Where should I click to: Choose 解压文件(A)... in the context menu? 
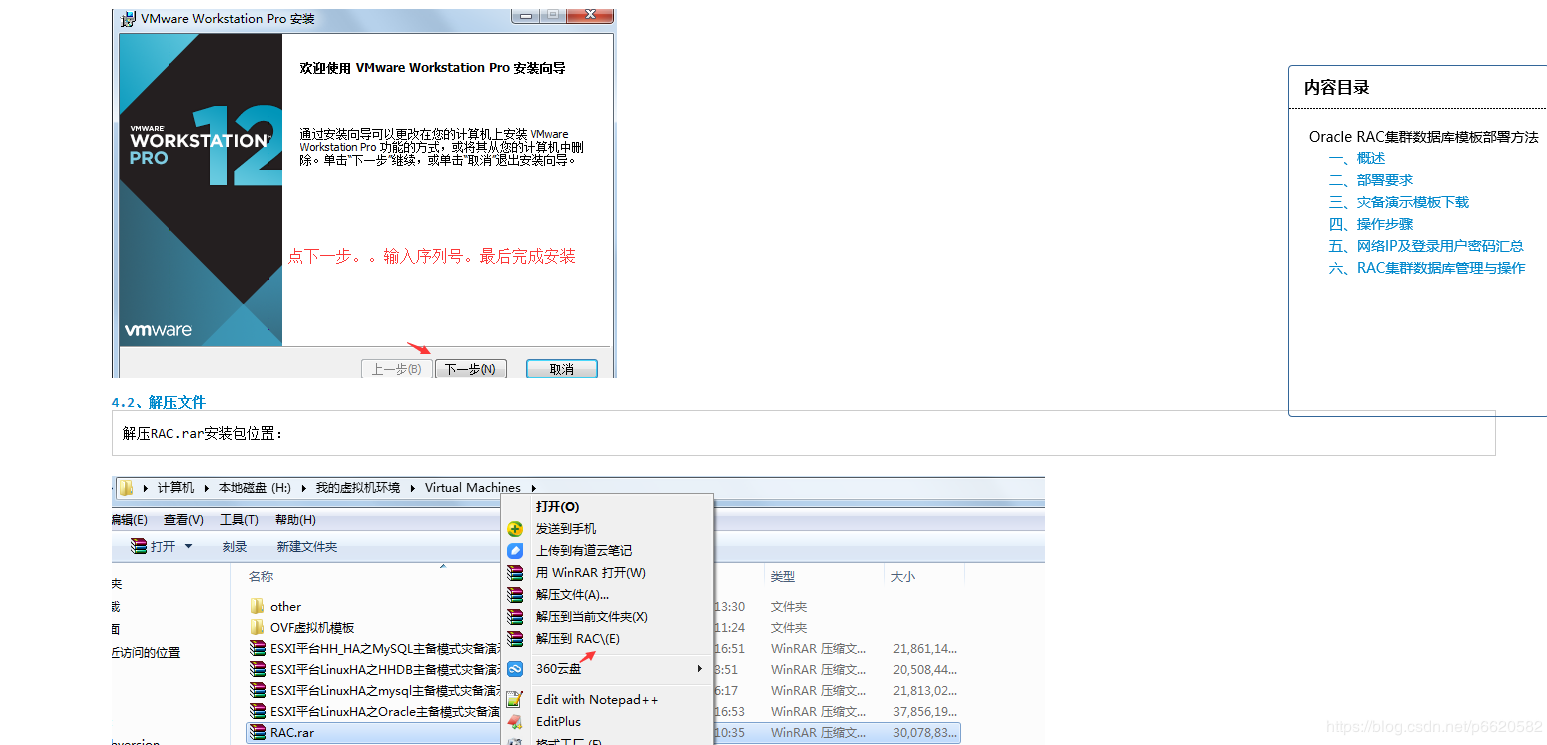click(x=572, y=595)
